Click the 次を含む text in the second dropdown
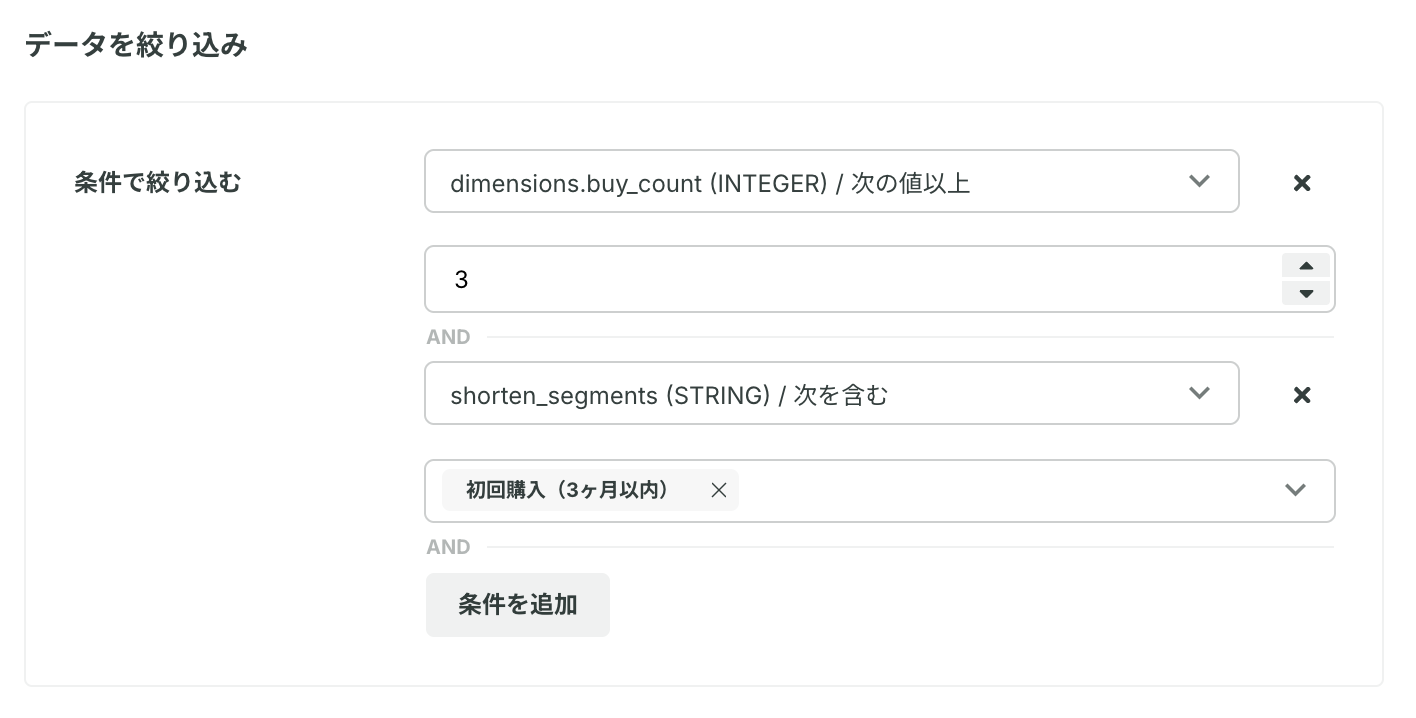 (x=841, y=395)
